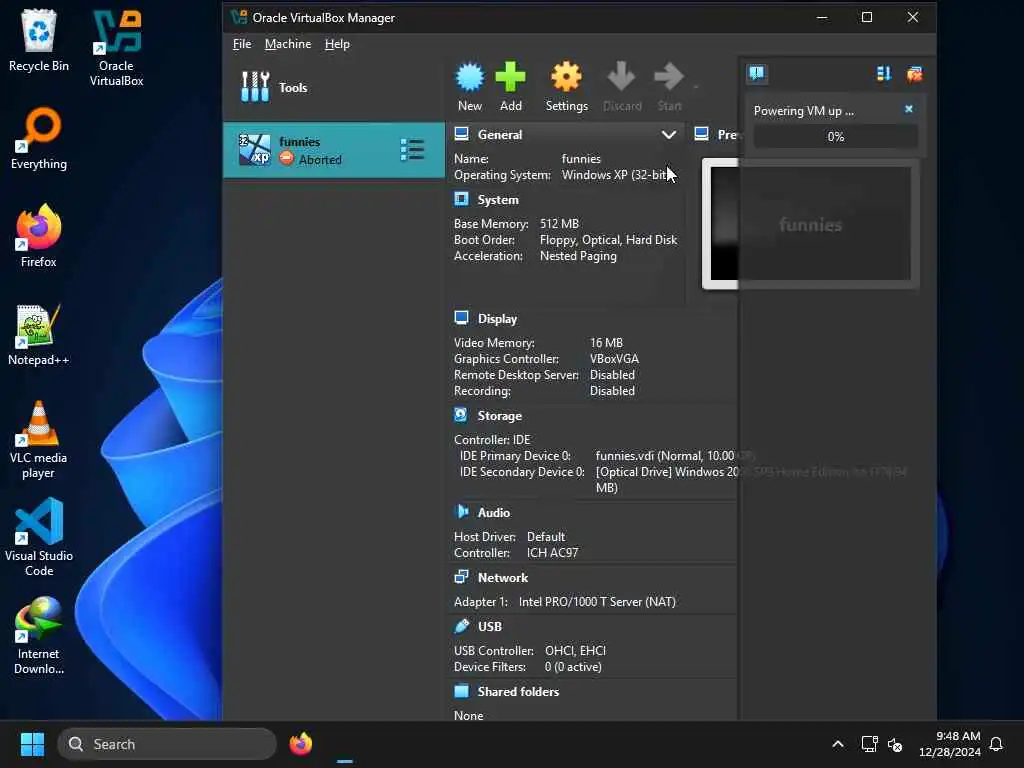Click the Preview section monitor icon

click(x=701, y=134)
